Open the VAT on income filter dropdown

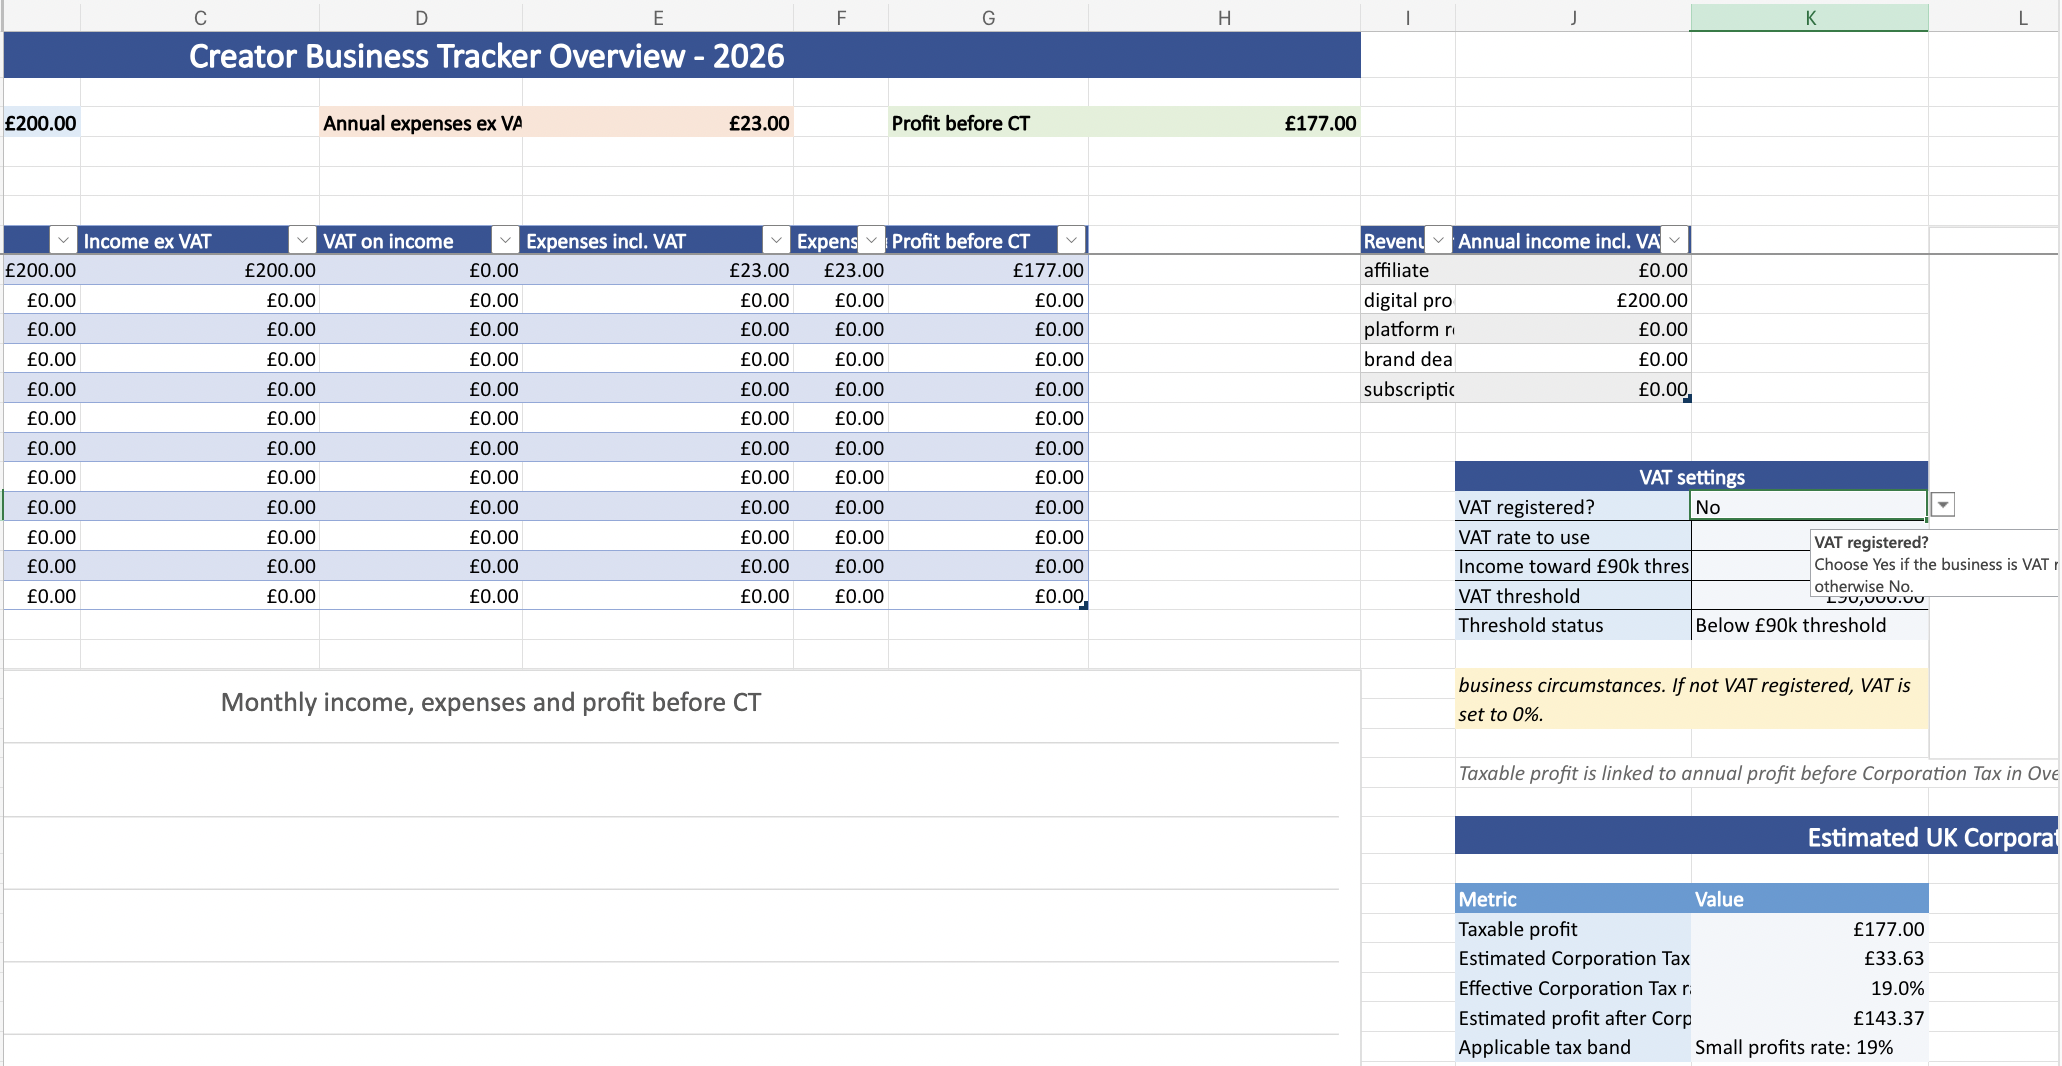[x=505, y=240]
